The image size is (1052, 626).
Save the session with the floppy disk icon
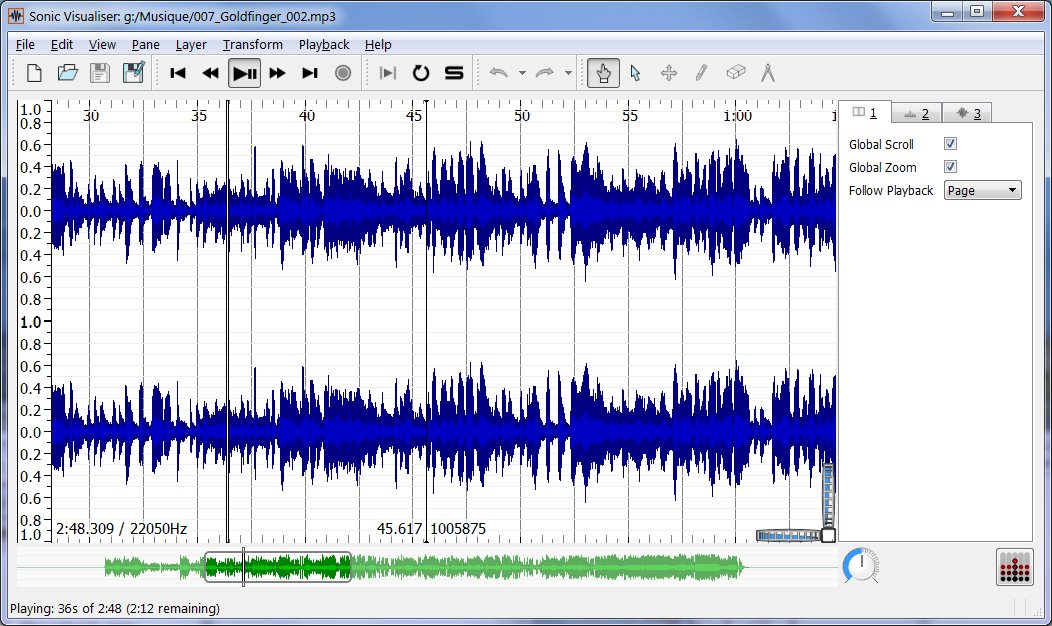click(100, 72)
